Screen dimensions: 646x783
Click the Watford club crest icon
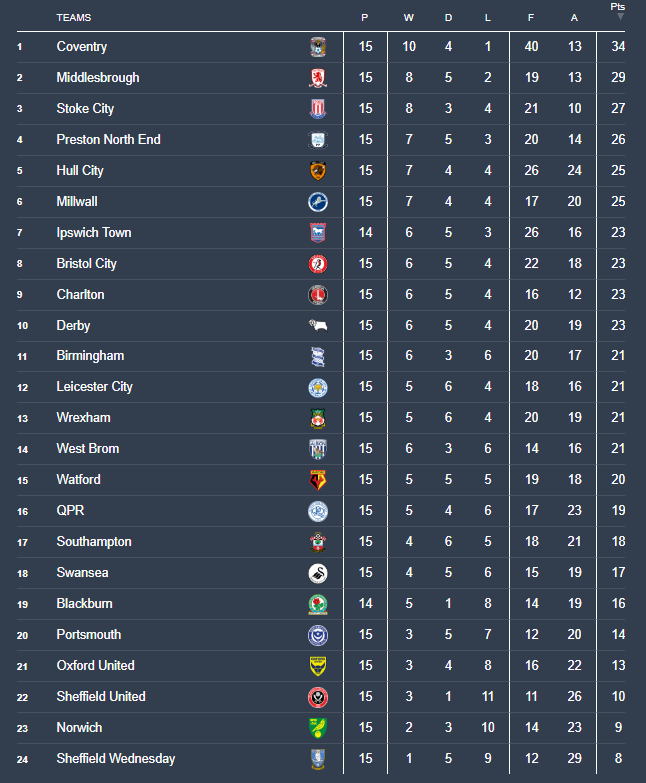318,480
